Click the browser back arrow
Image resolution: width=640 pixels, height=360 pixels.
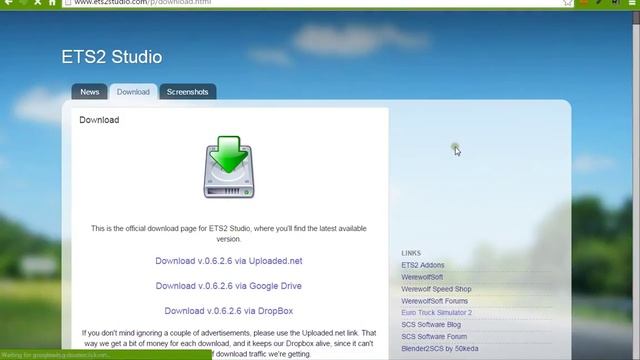tap(8, 2)
